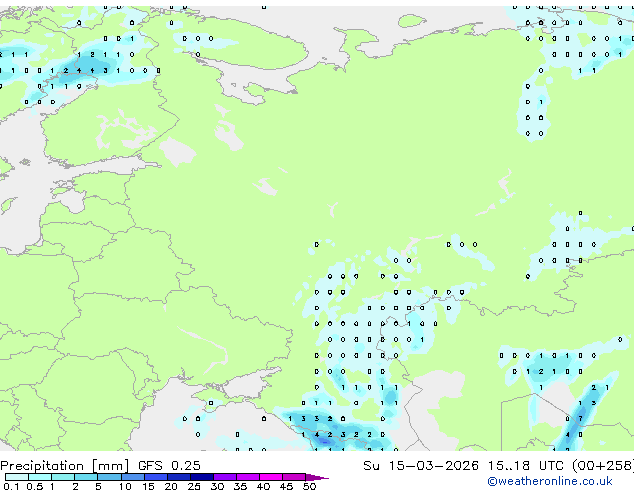
Task: Click legend value "15" under the scale
Action: click(x=148, y=486)
